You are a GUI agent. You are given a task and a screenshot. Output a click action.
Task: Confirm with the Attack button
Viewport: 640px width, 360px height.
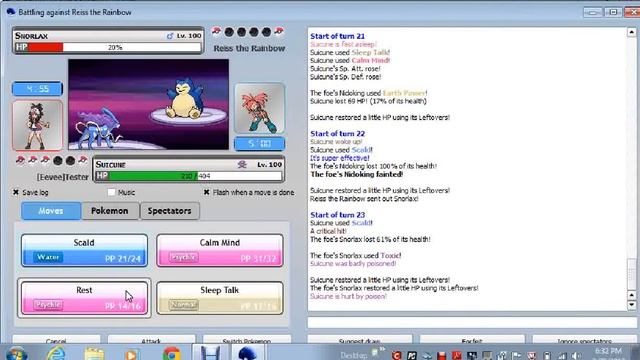coord(151,340)
